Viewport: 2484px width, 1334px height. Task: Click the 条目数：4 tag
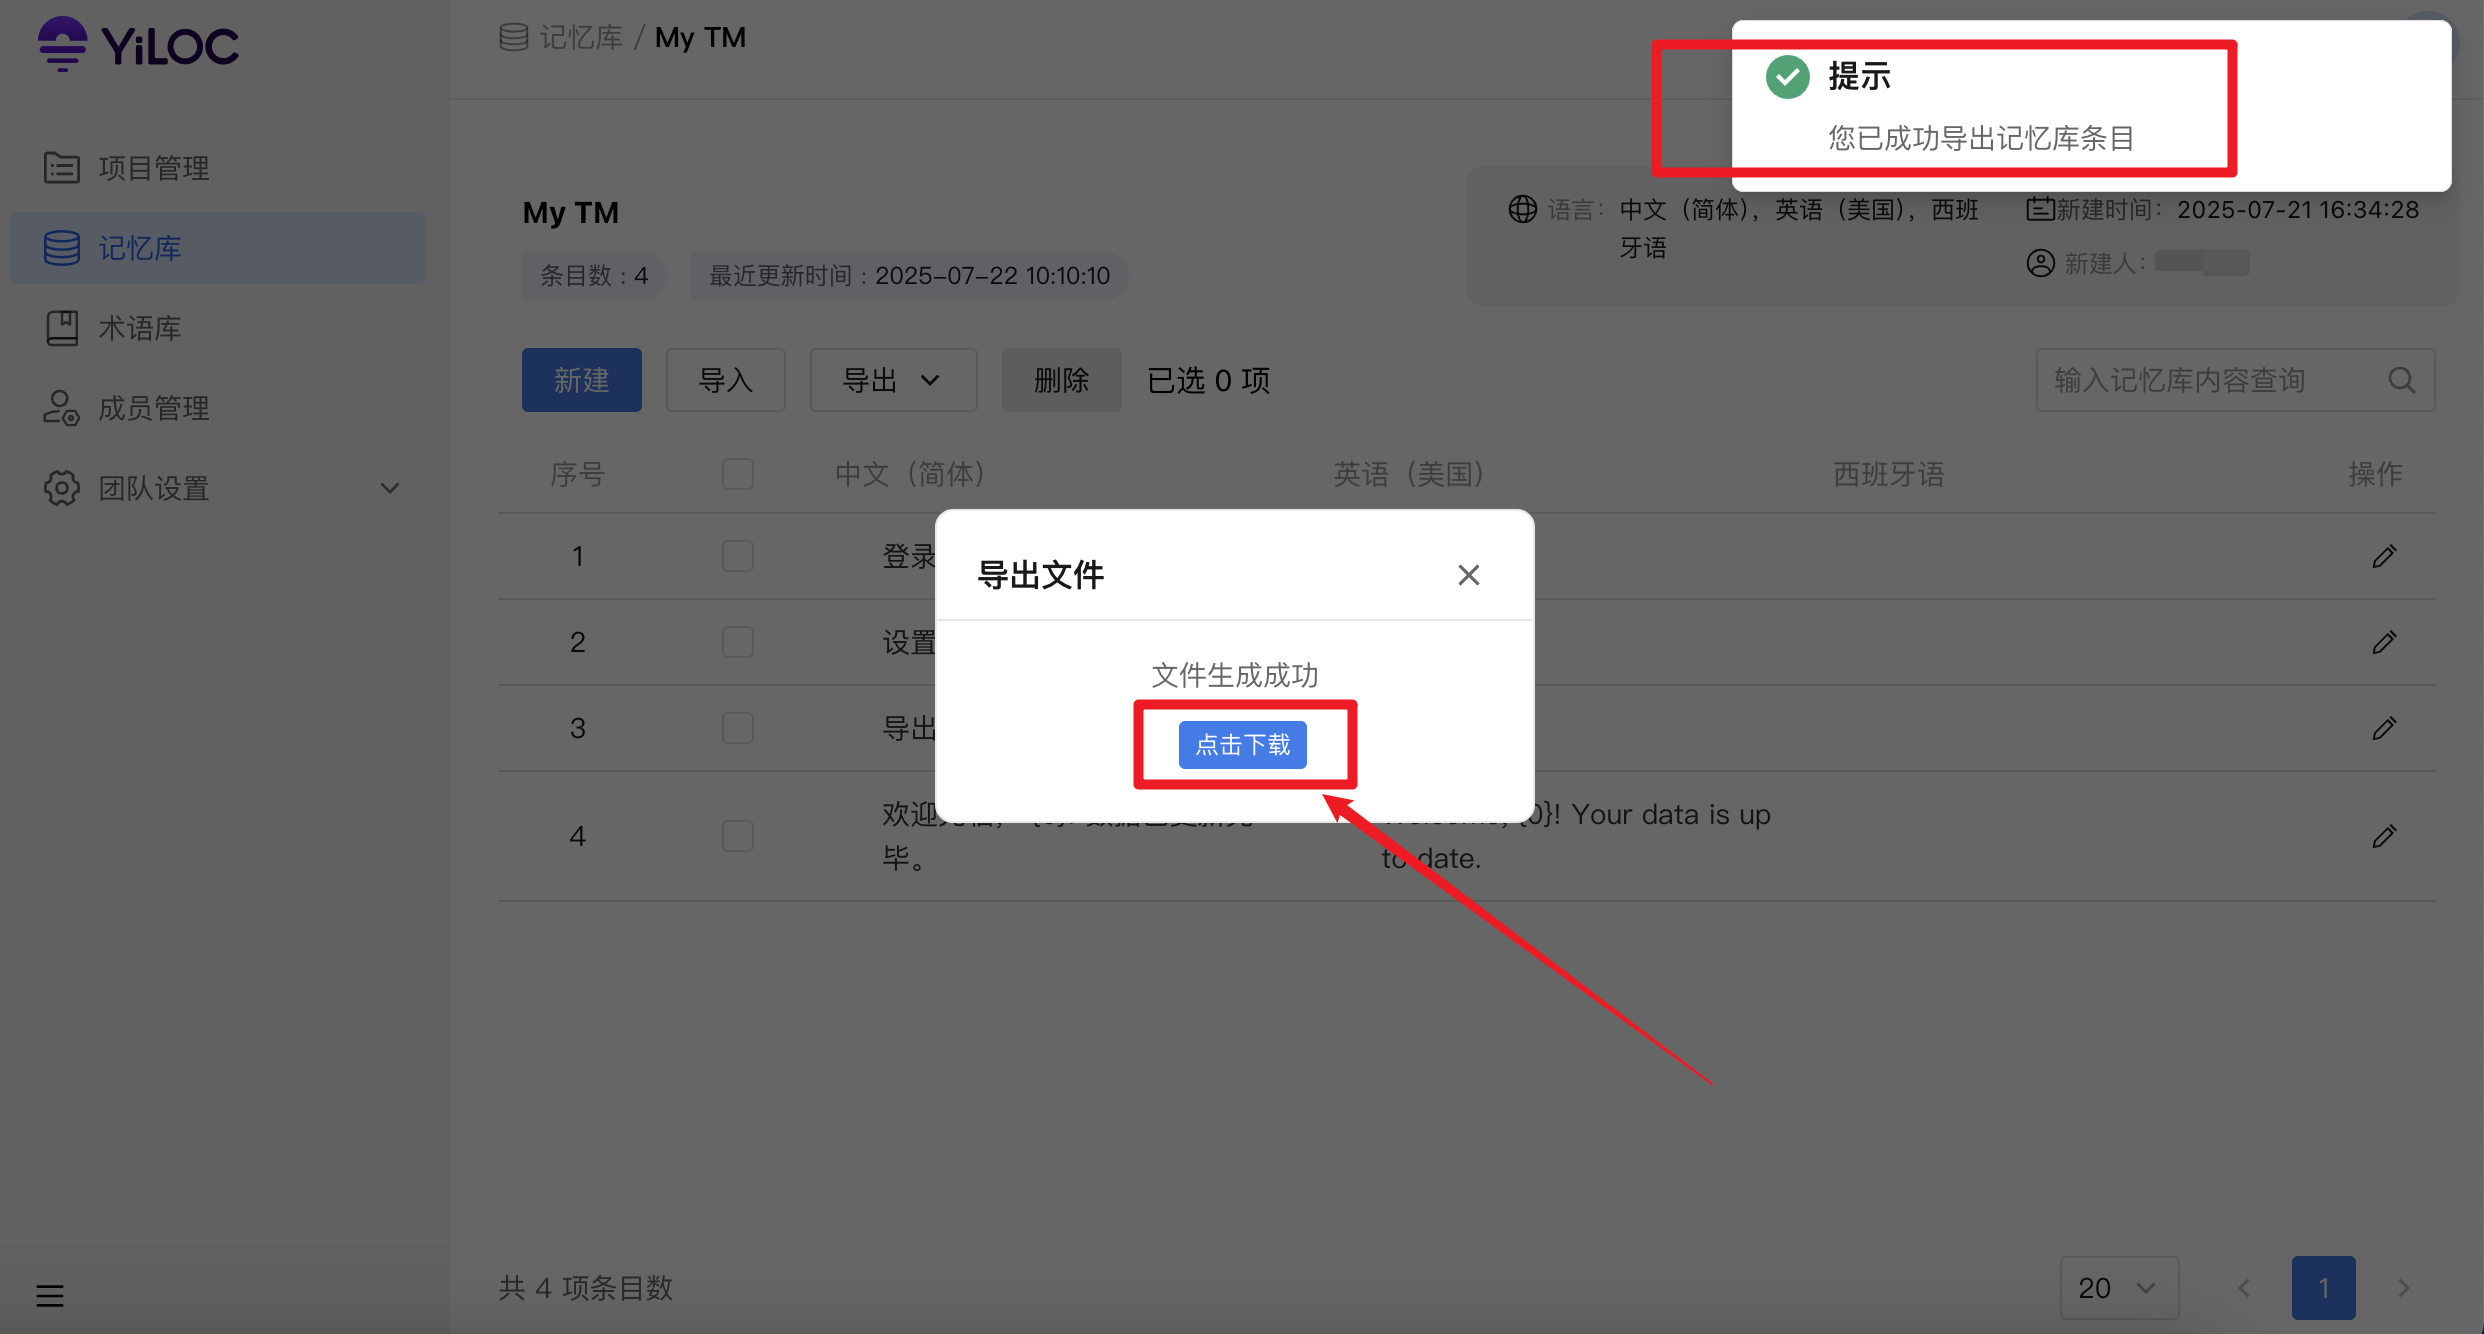[x=594, y=276]
